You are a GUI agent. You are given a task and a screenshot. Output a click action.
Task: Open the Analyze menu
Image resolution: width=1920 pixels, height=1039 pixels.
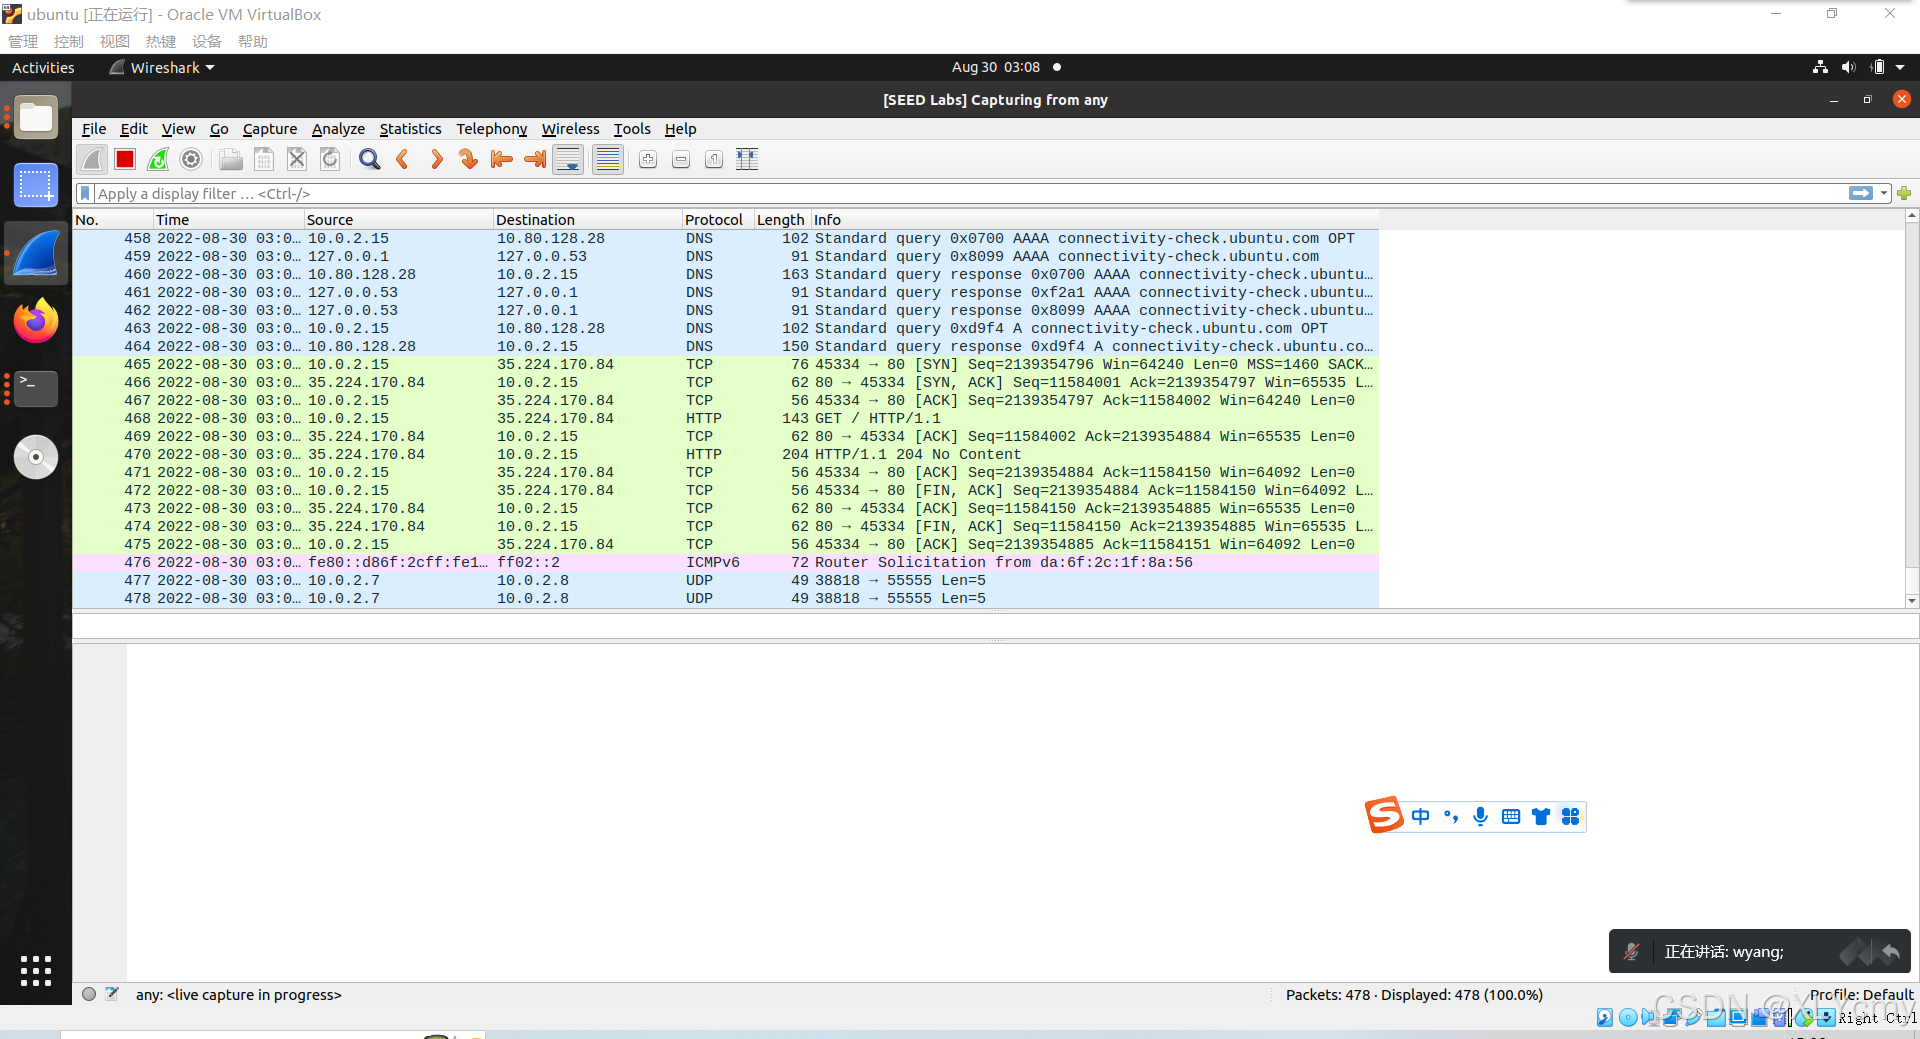tap(338, 129)
